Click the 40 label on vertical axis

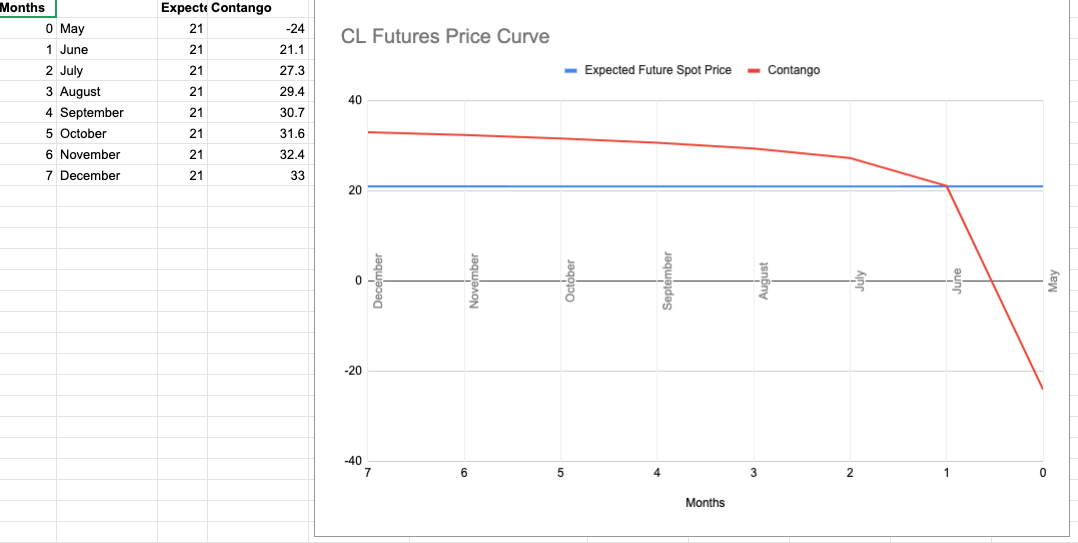[355, 100]
